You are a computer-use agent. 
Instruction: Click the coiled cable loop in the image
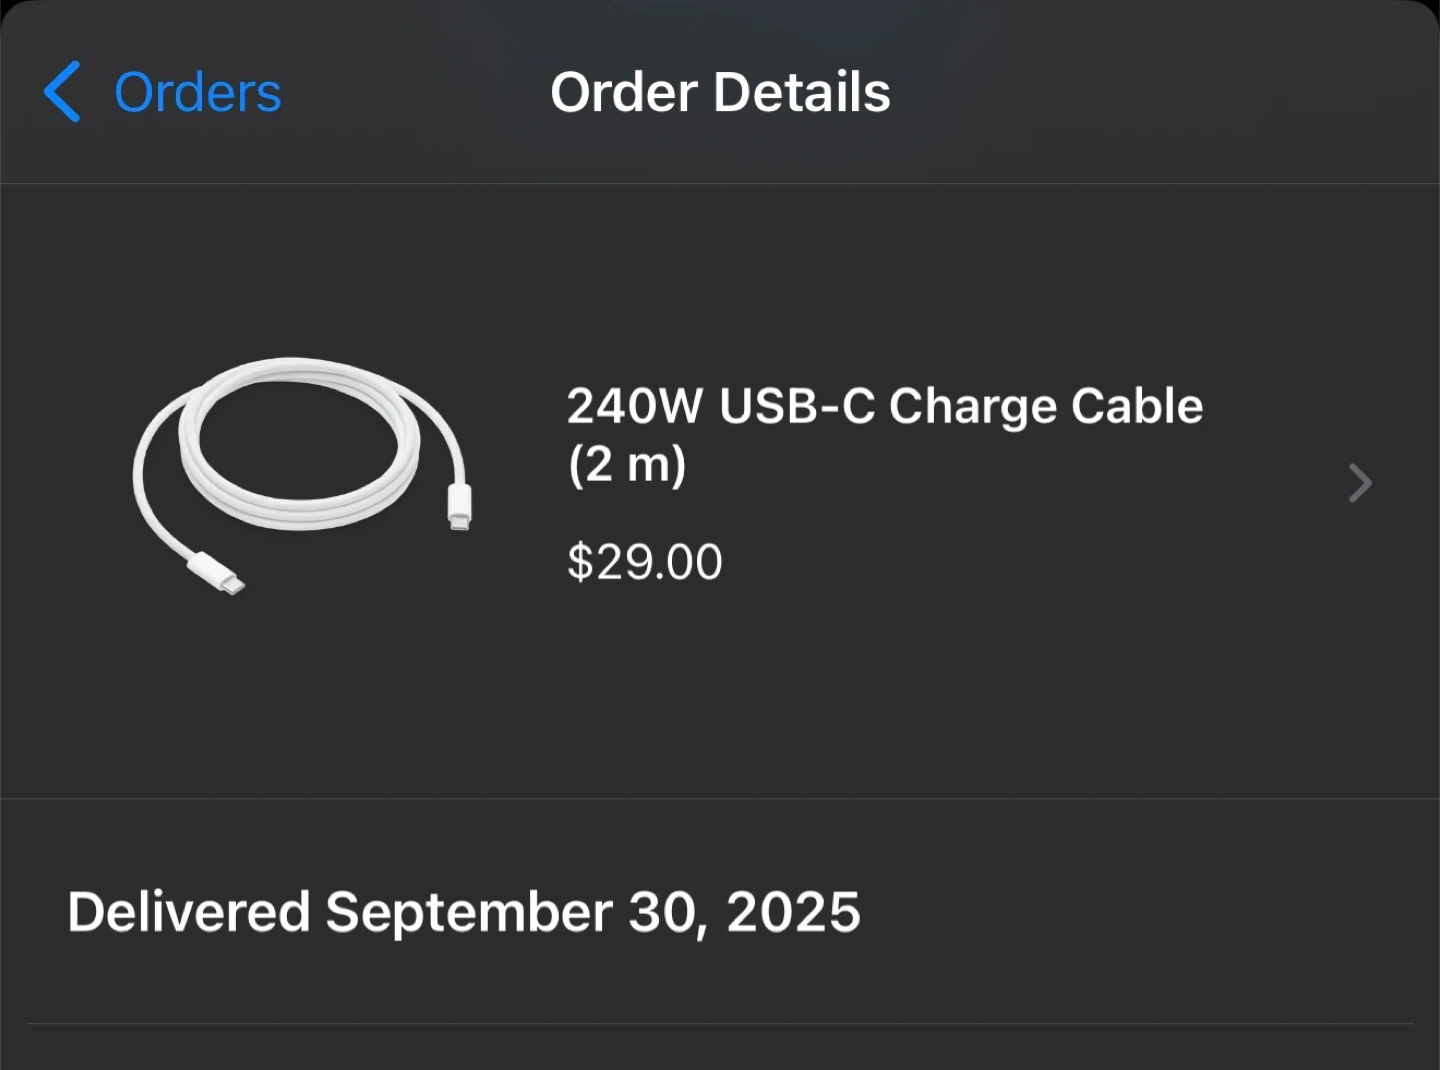tap(300, 440)
